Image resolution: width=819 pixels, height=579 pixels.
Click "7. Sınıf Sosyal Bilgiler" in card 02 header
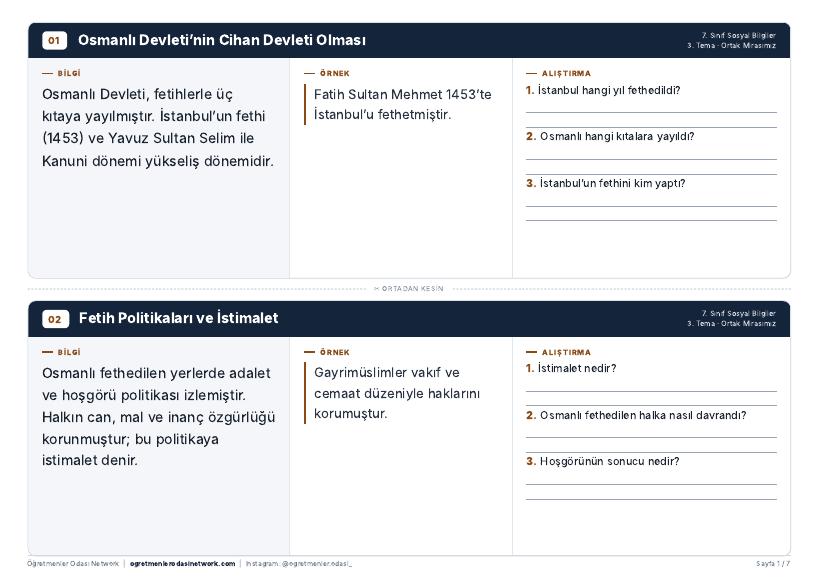738,313
